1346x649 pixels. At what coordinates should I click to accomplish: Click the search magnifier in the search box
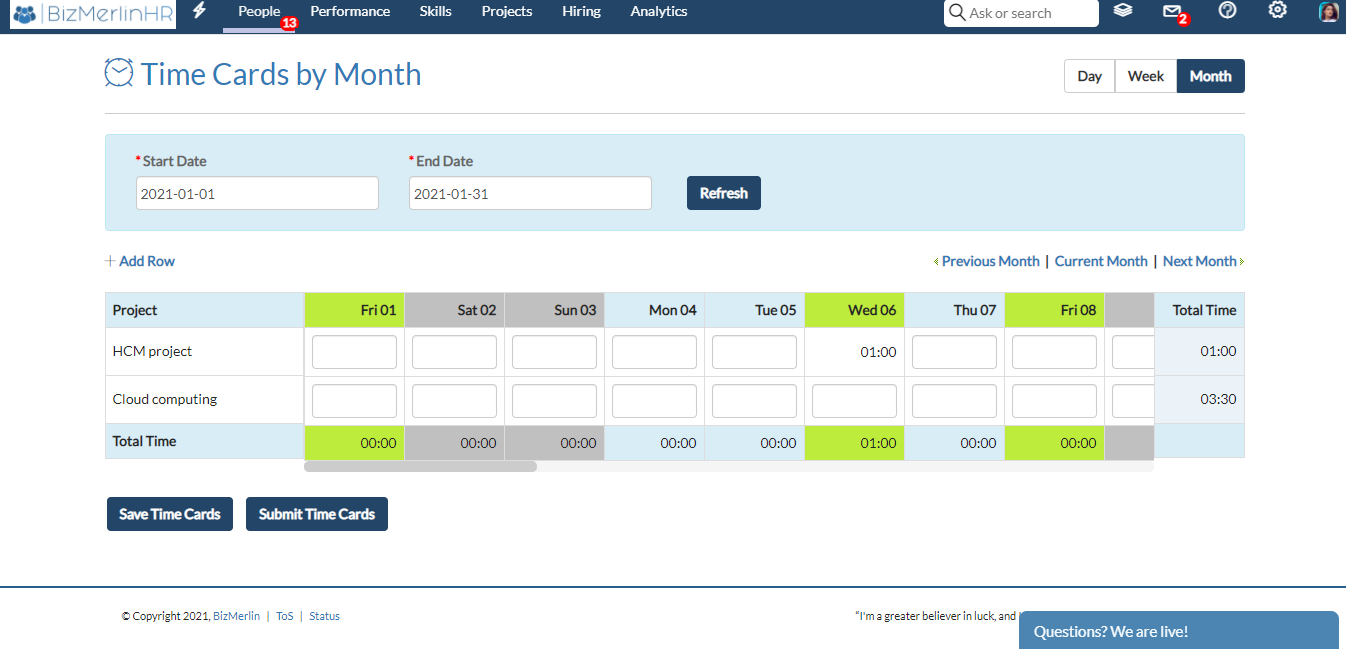click(956, 13)
